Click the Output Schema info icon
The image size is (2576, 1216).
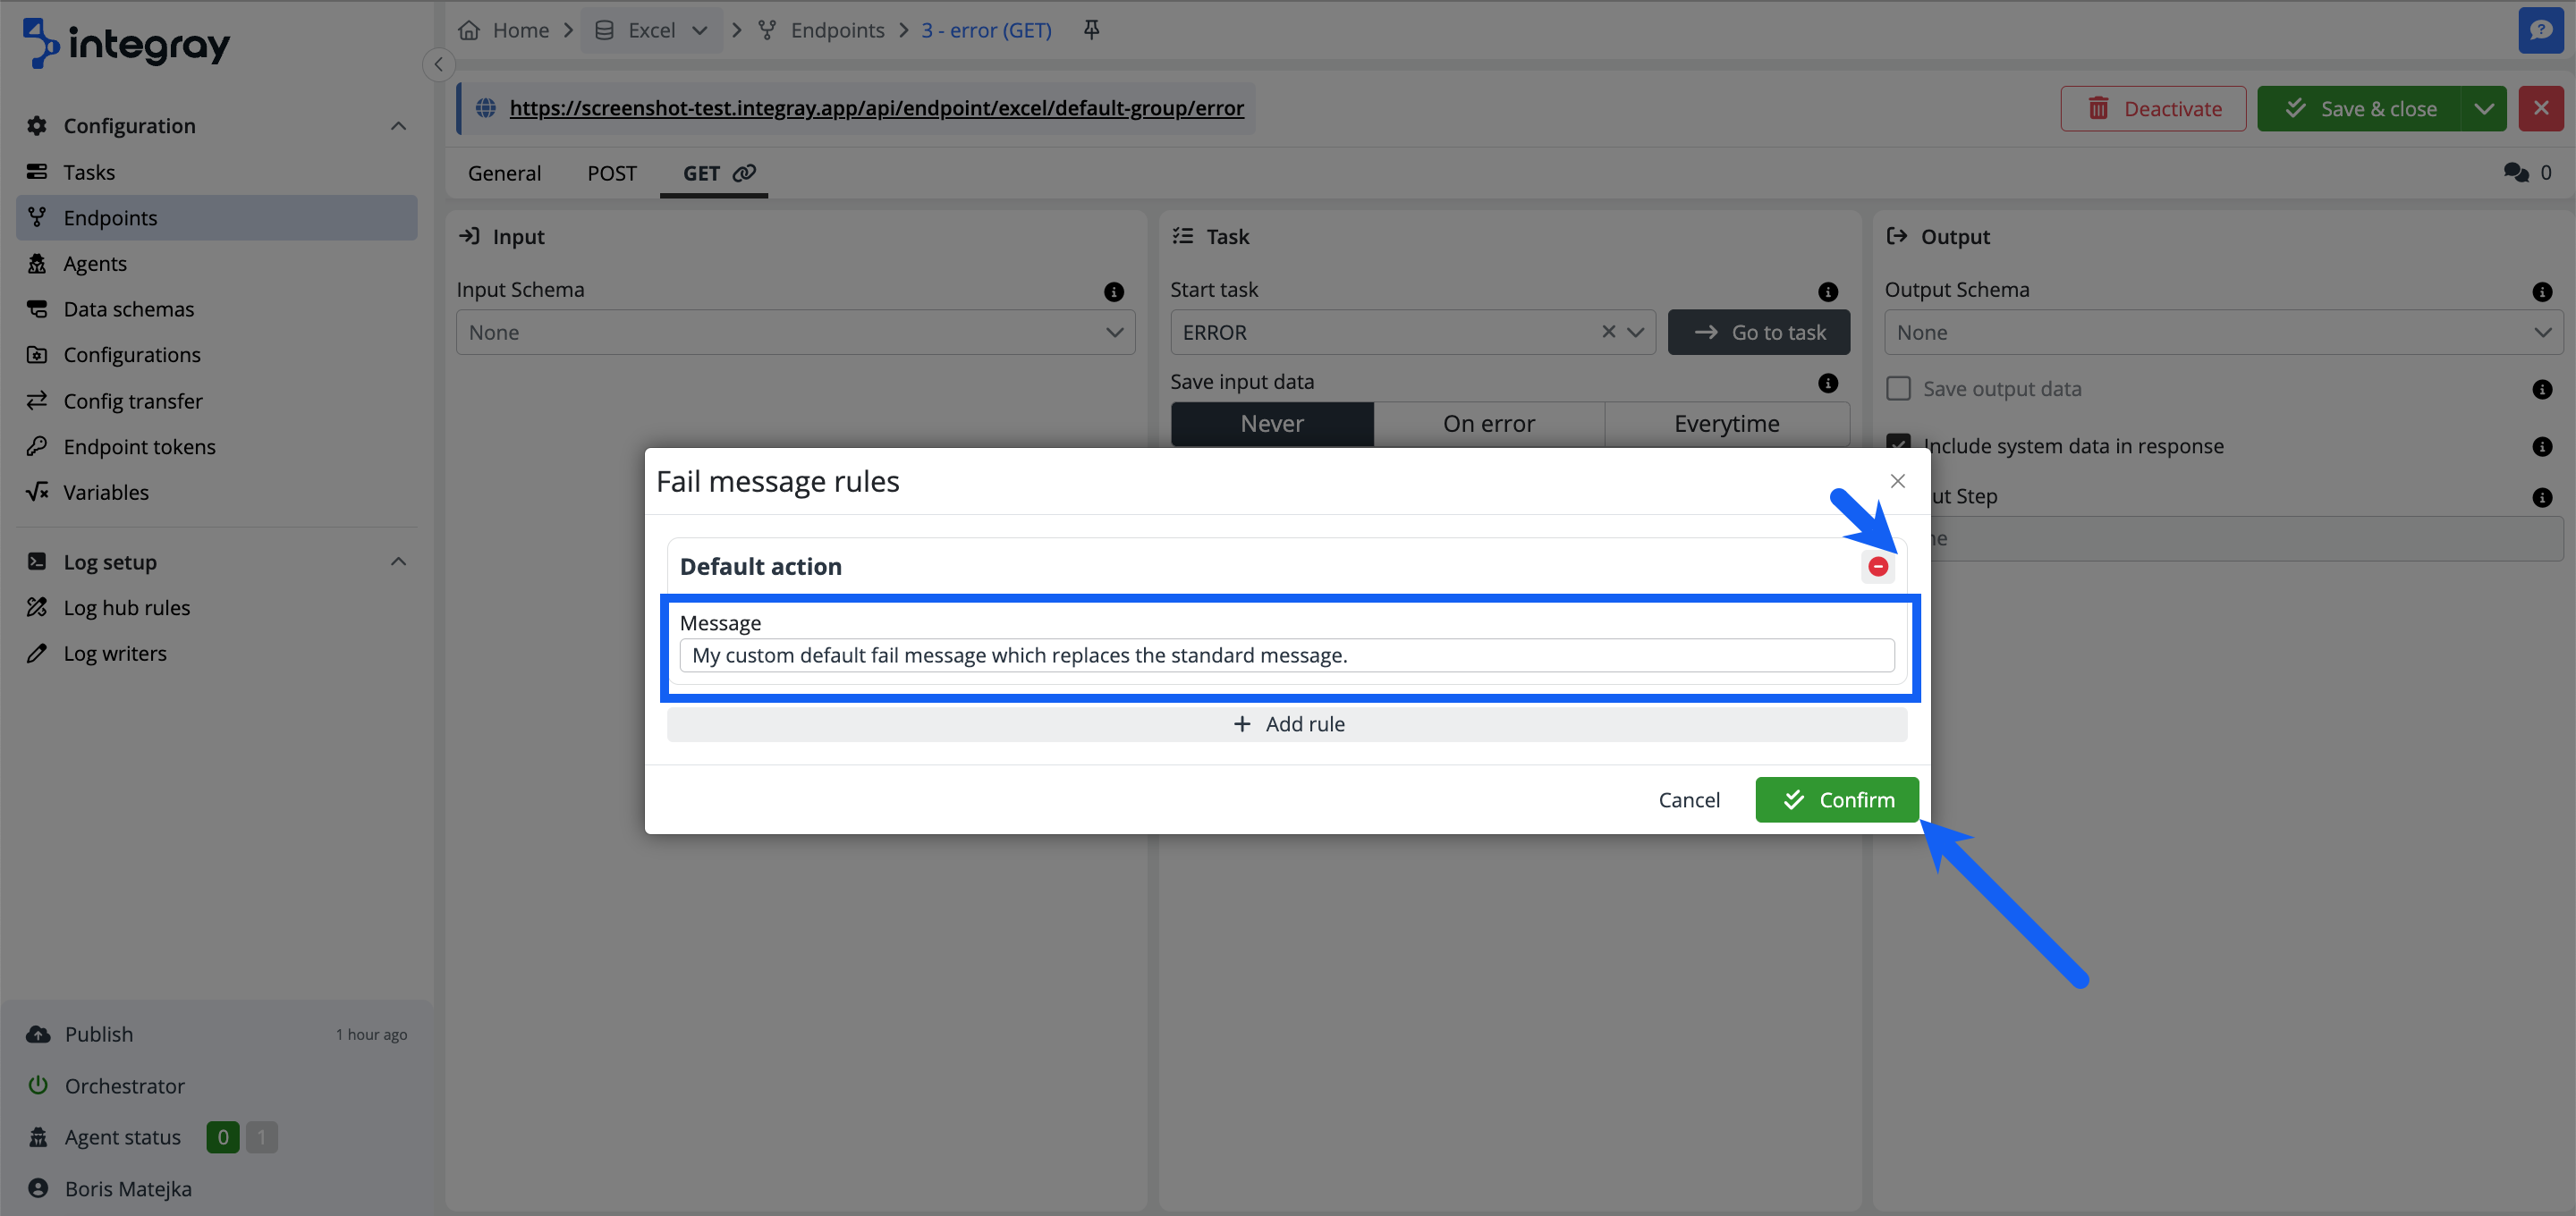click(x=2541, y=291)
